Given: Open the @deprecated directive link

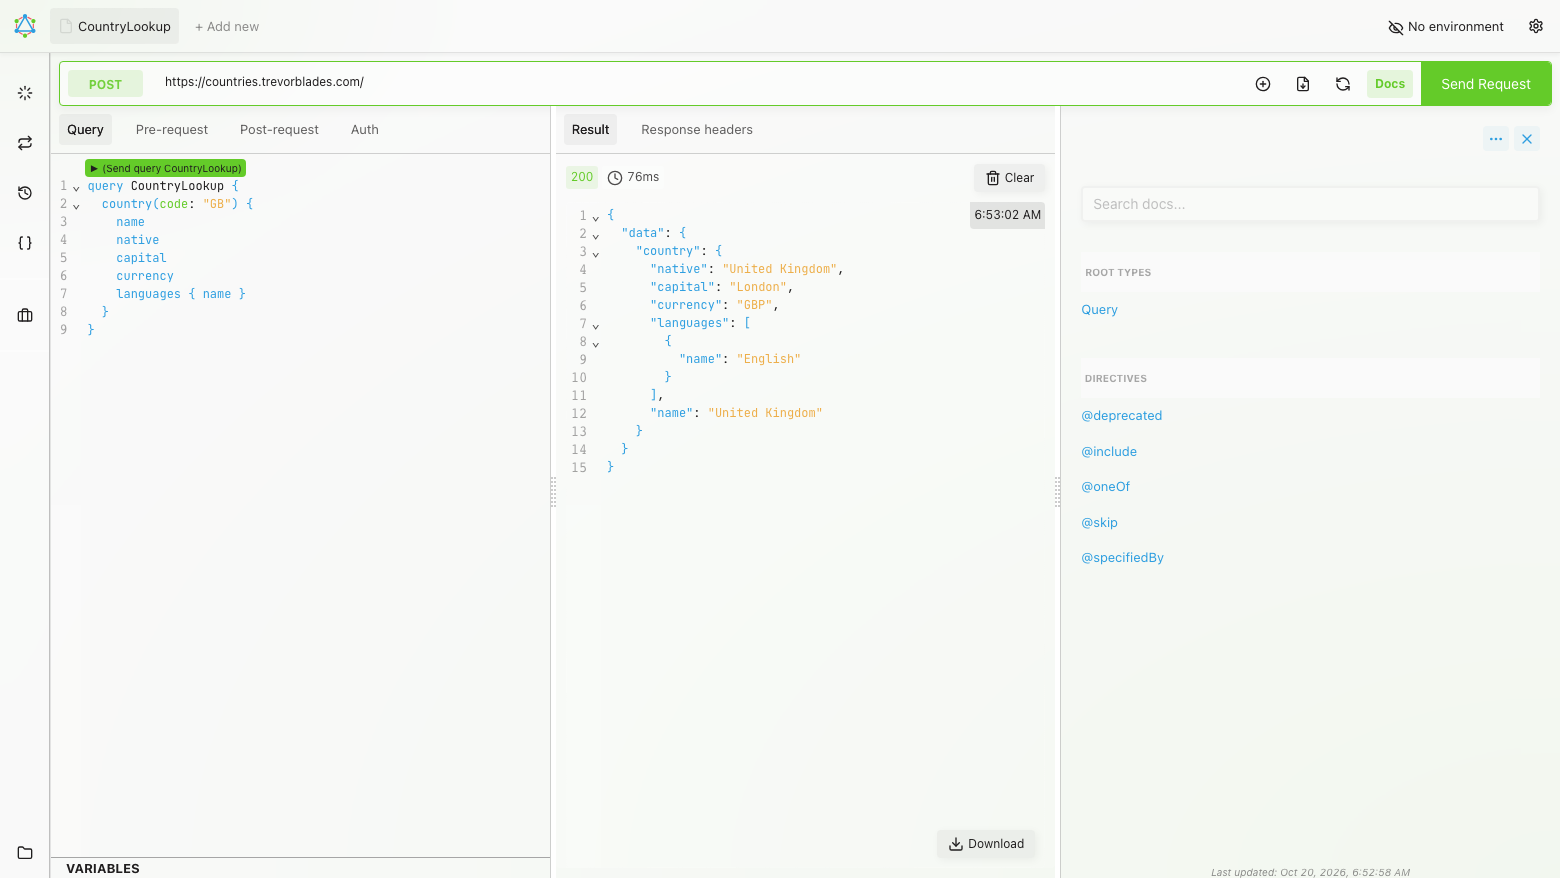Looking at the screenshot, I should click(x=1121, y=416).
